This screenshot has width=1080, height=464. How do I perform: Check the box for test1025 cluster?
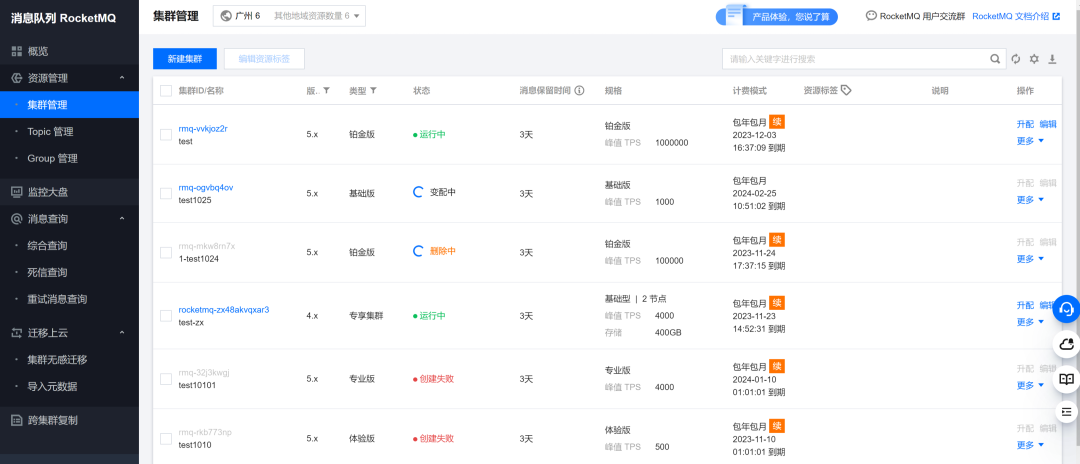click(x=166, y=193)
